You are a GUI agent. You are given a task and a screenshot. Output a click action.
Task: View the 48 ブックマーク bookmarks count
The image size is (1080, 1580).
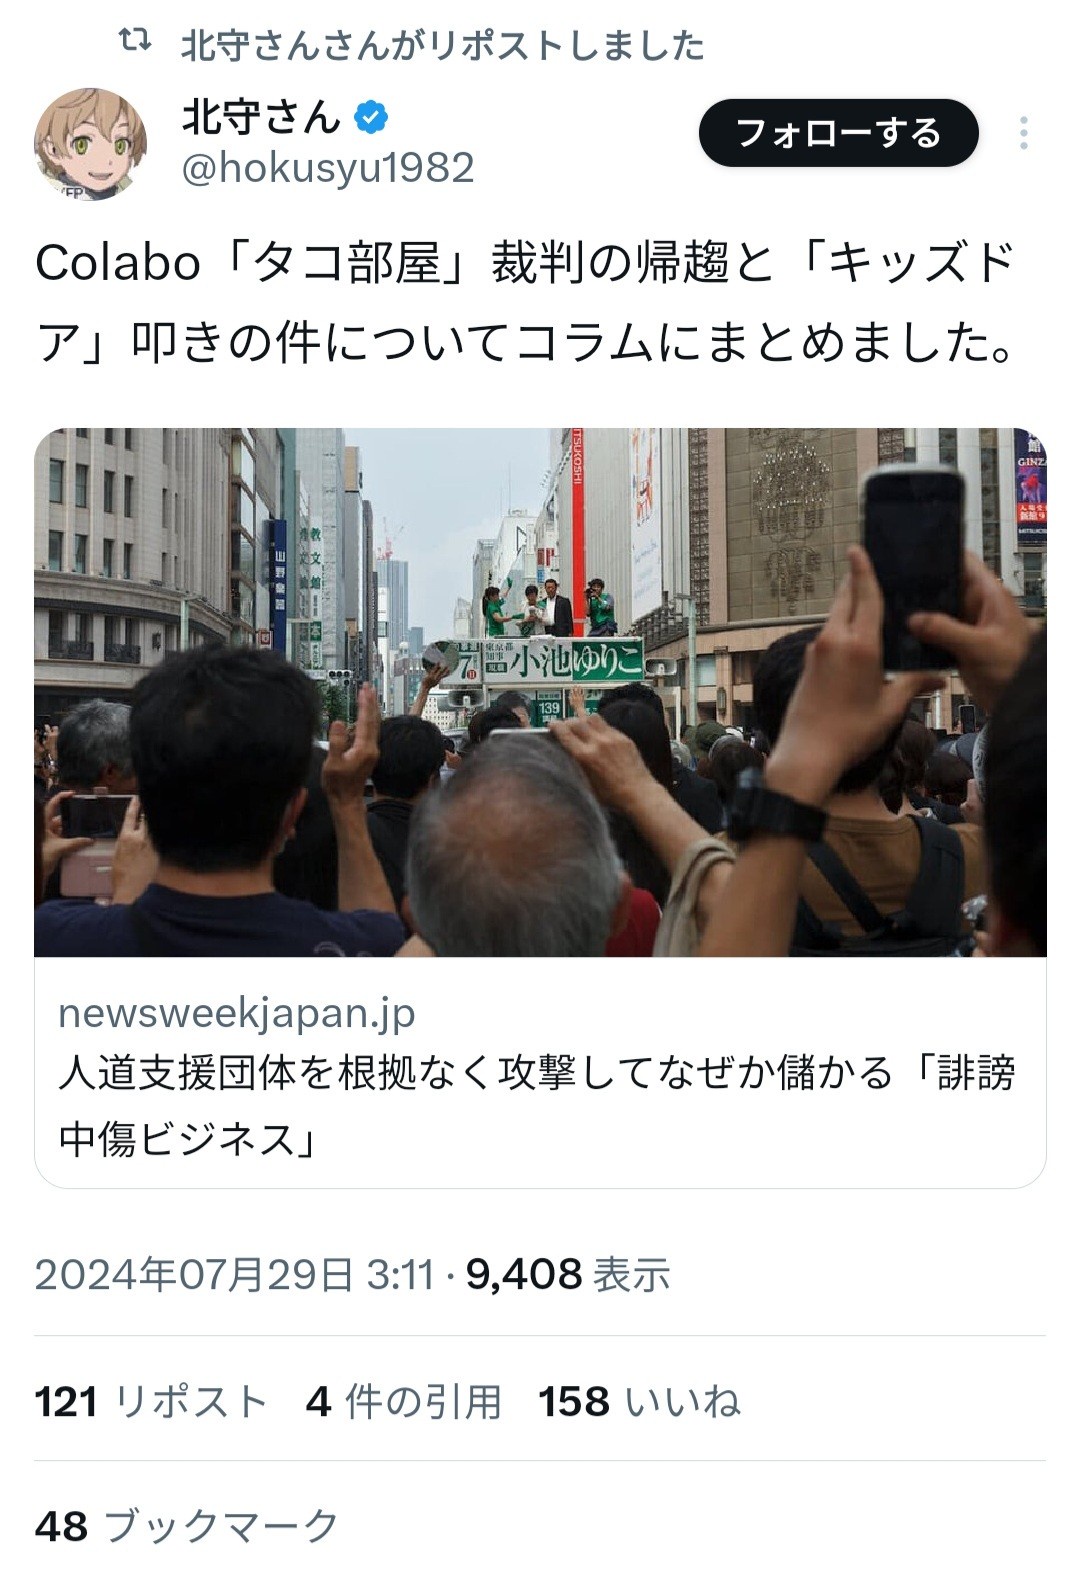(187, 1526)
